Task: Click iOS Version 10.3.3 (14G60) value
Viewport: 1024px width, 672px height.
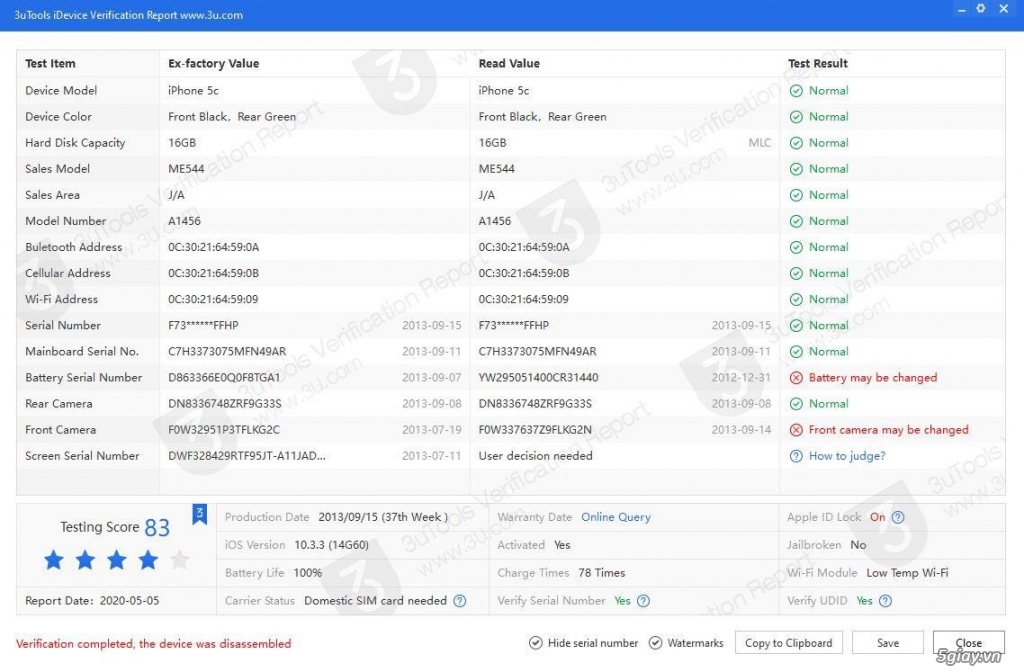Action: click(x=331, y=545)
